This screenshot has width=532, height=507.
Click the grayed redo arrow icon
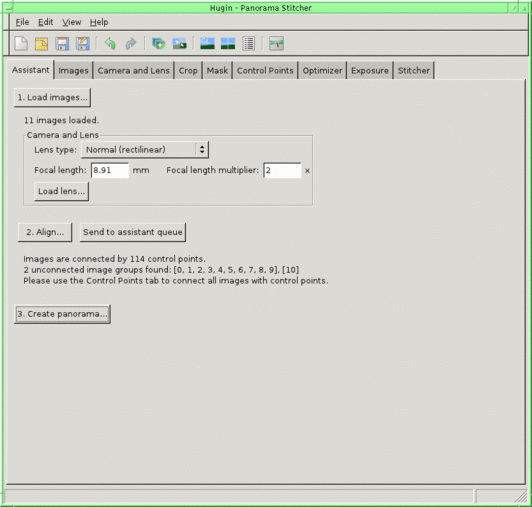tap(131, 44)
